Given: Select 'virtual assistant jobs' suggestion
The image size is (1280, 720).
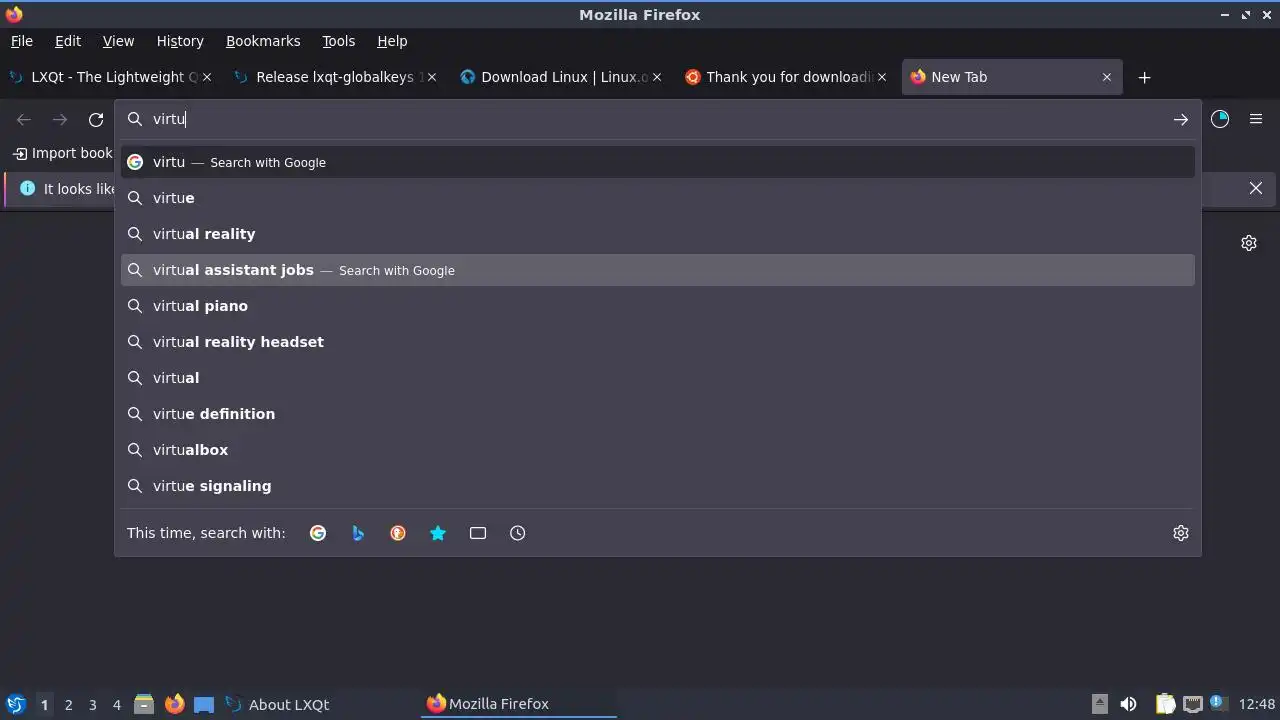Looking at the screenshot, I should [x=658, y=270].
